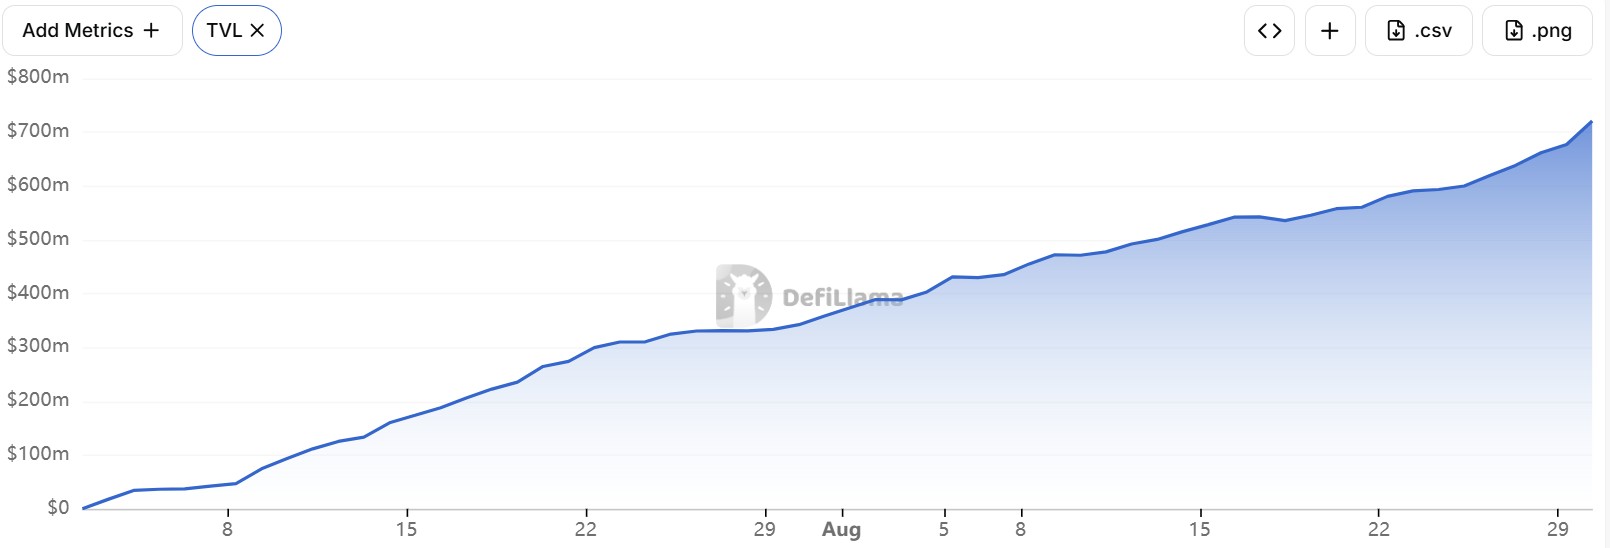Image resolution: width=1610 pixels, height=548 pixels.
Task: Click the plus icon in Add Metrics
Action: [x=151, y=30]
